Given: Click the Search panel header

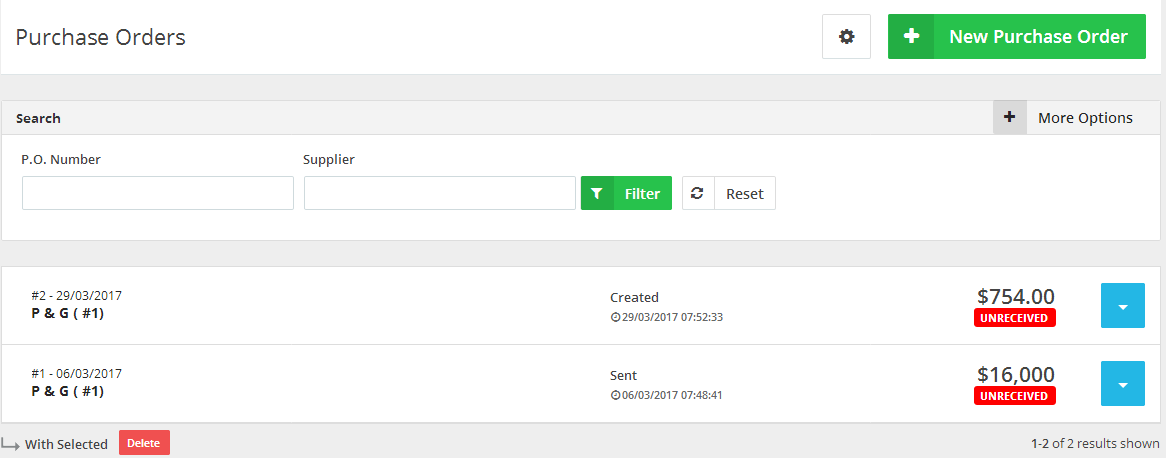Looking at the screenshot, I should pyautogui.click(x=39, y=118).
